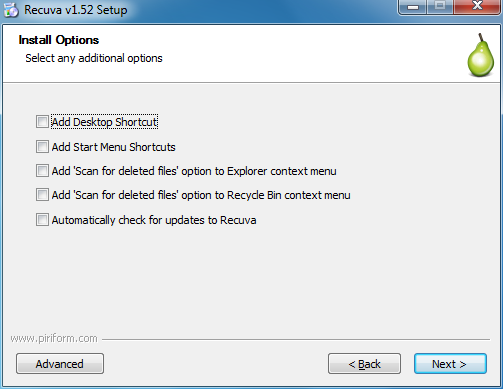Go back with the Back button
Image resolution: width=503 pixels, height=389 pixels.
point(364,364)
